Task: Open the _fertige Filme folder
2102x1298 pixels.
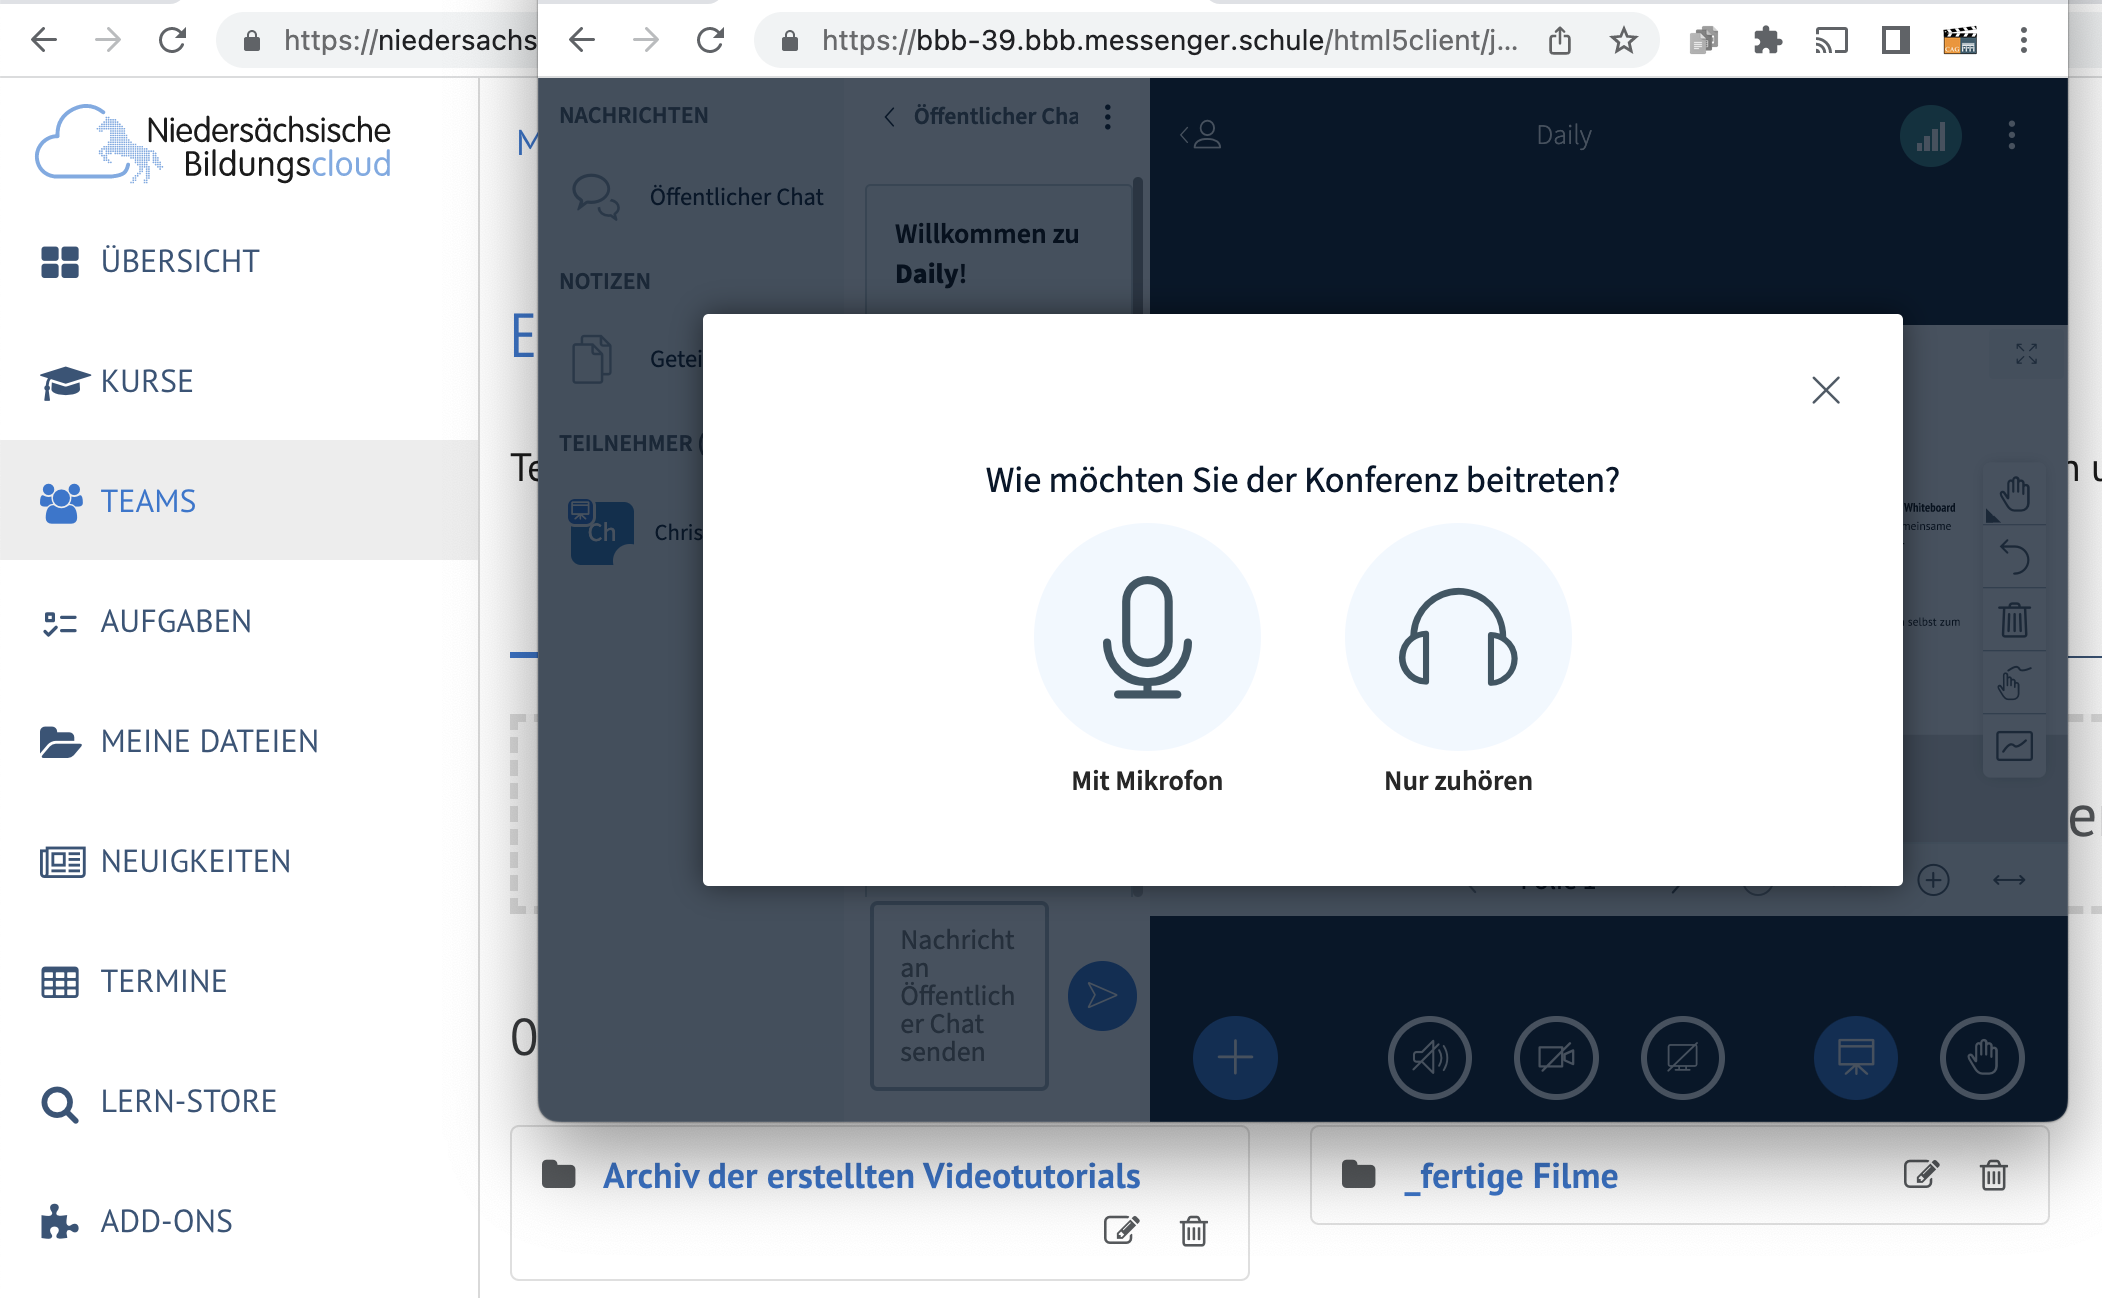Action: [x=1510, y=1176]
